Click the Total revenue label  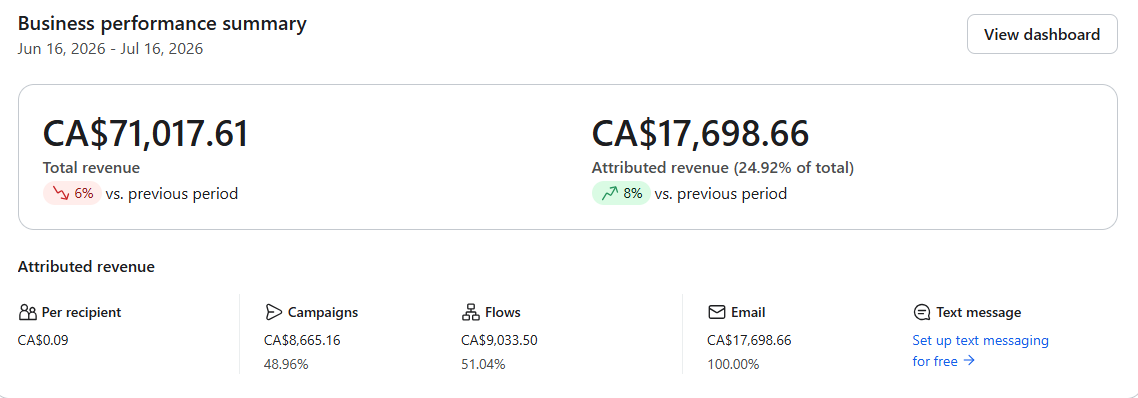(x=91, y=168)
